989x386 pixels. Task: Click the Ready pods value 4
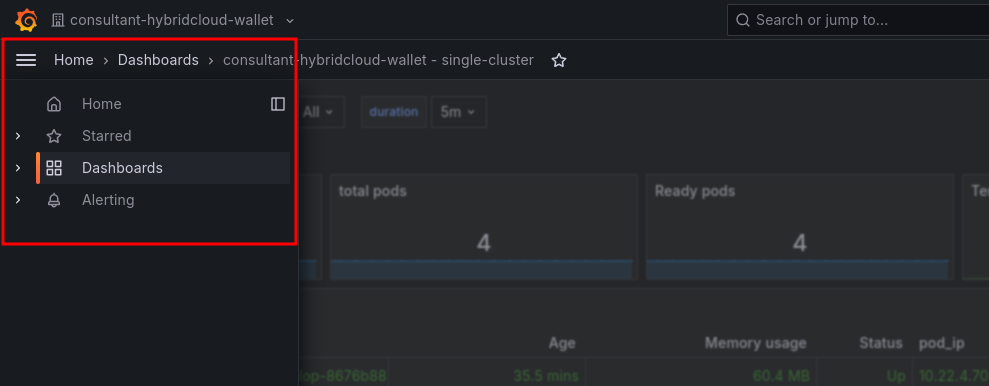pyautogui.click(x=800, y=243)
